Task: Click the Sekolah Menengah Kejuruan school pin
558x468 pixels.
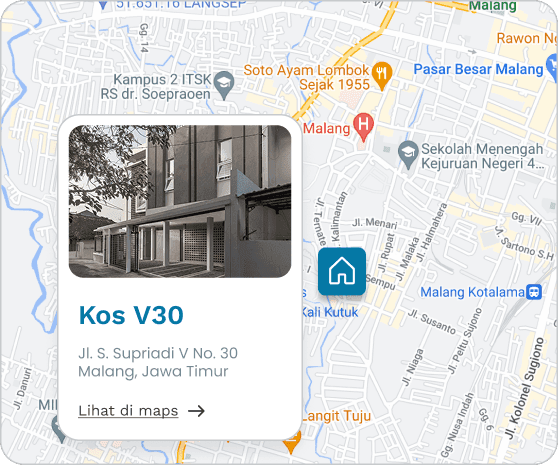Action: 408,155
